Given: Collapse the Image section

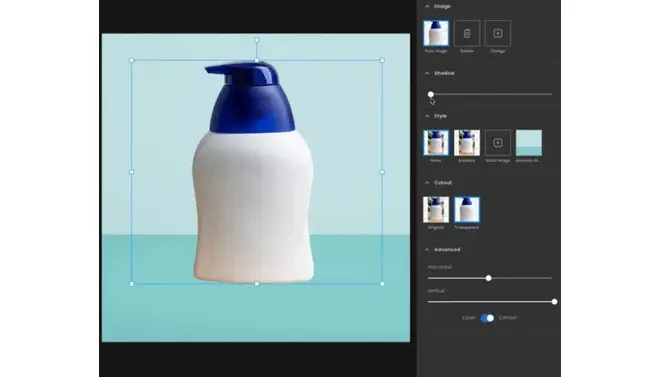Looking at the screenshot, I should pos(427,6).
